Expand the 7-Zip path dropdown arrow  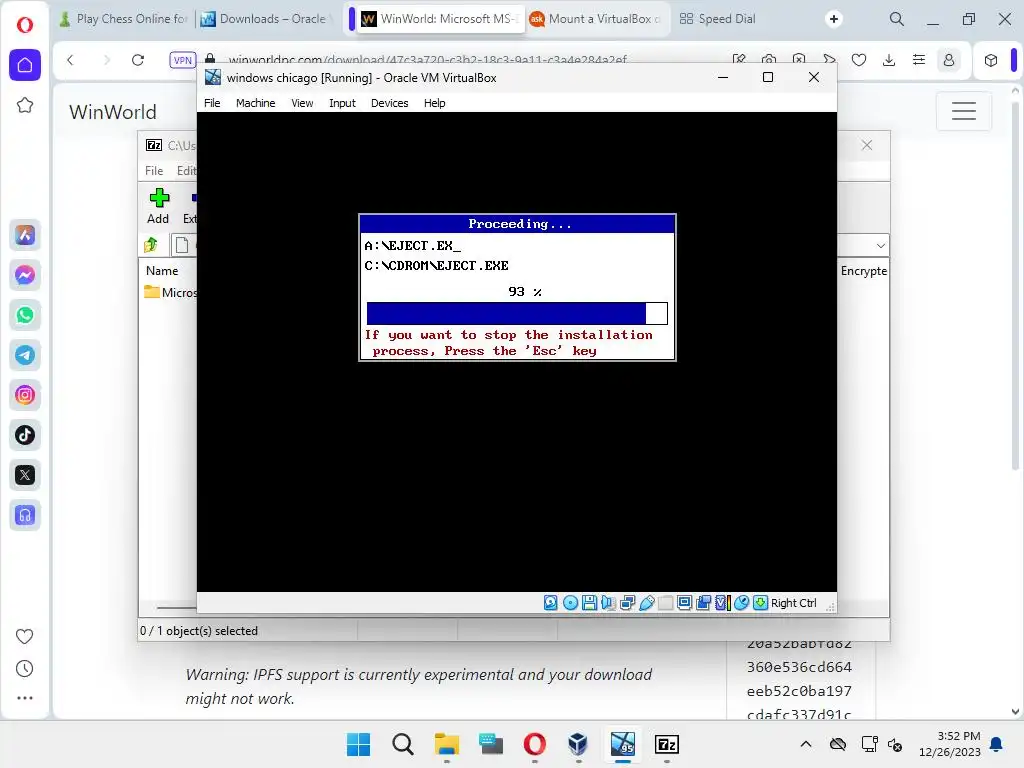880,246
